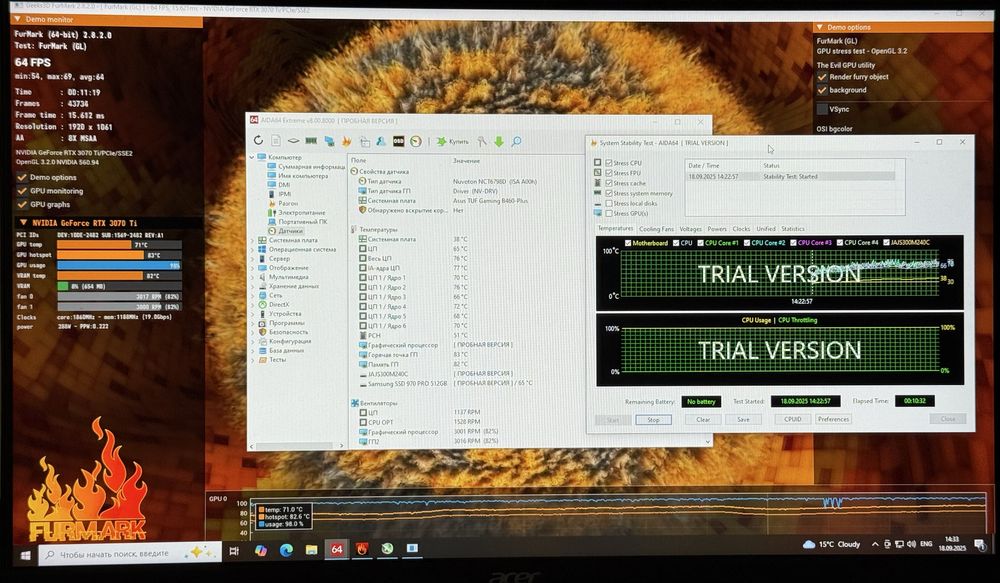This screenshot has height=583, width=1000.
Task: Click the green download arrow icon in AIDA64
Action: coord(499,141)
